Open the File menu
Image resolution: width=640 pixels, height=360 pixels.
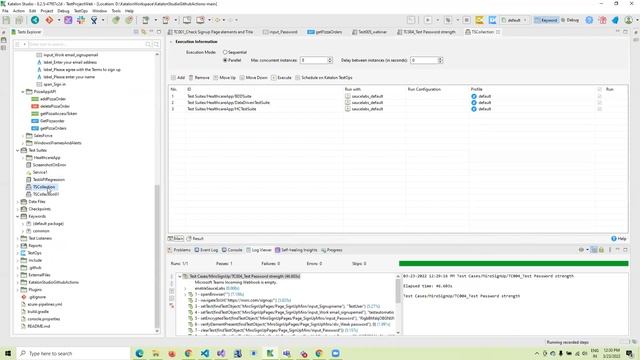5,11
